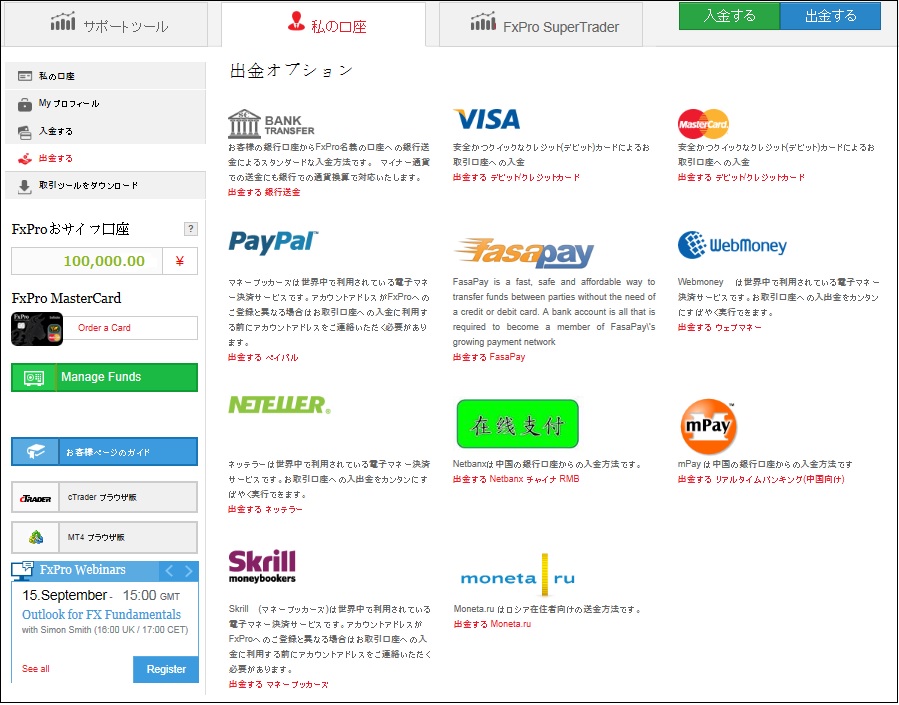
Task: Click the green Chinese online payment logo
Action: click(x=518, y=424)
